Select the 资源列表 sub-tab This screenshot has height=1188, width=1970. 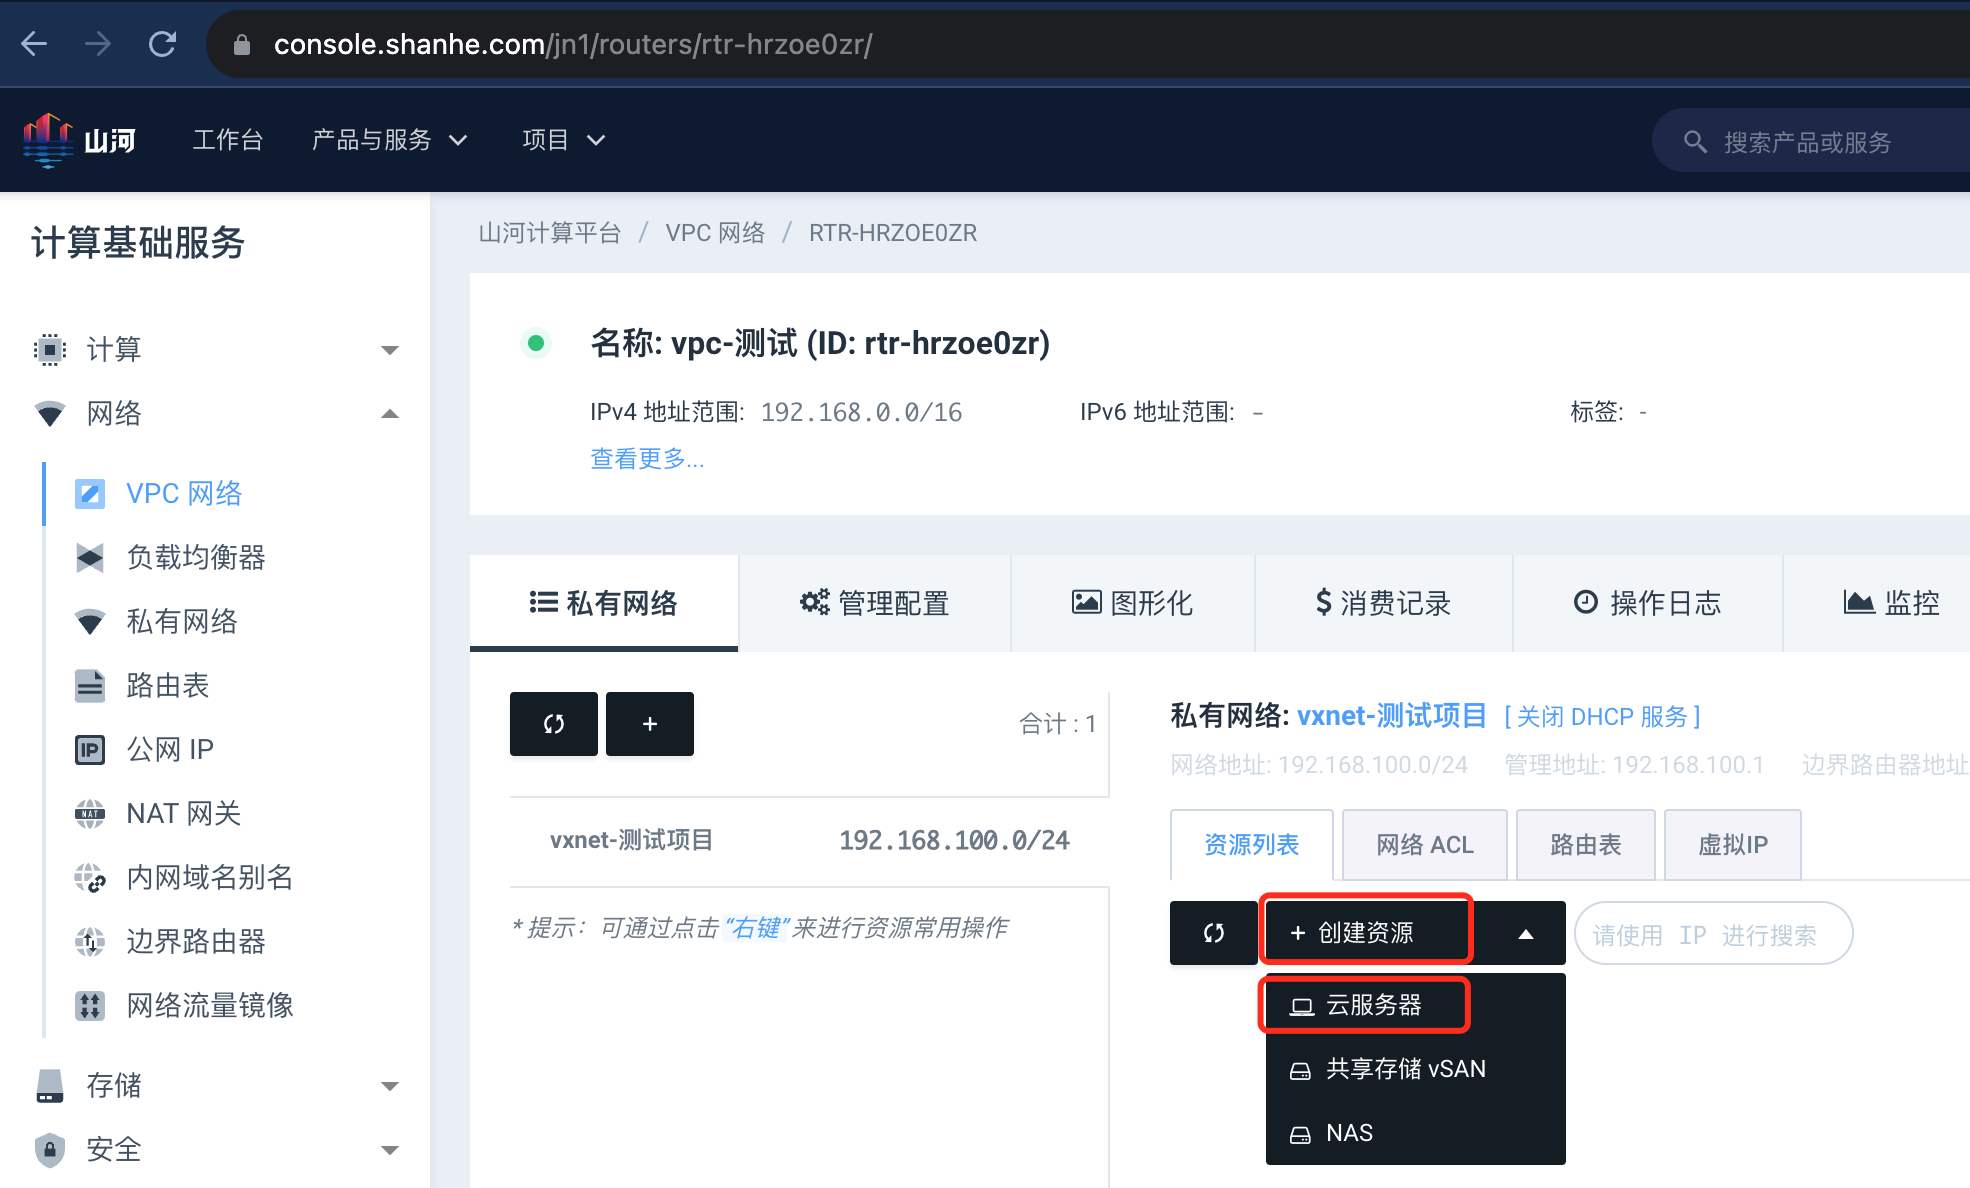click(1251, 845)
